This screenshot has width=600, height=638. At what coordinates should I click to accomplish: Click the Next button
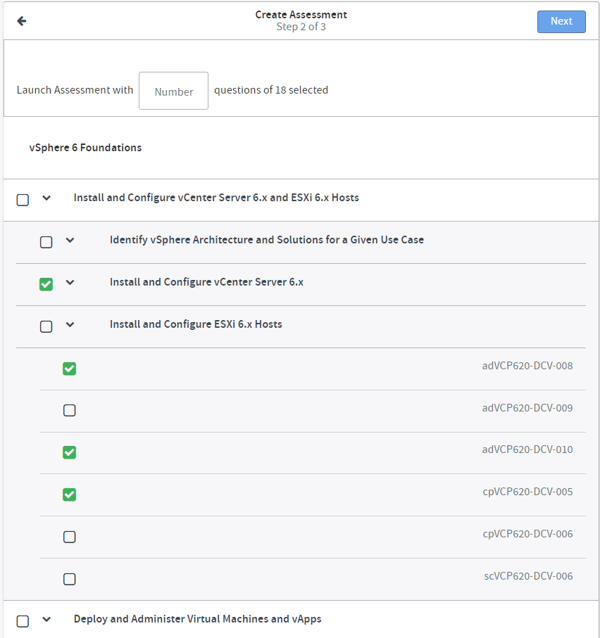coord(561,22)
